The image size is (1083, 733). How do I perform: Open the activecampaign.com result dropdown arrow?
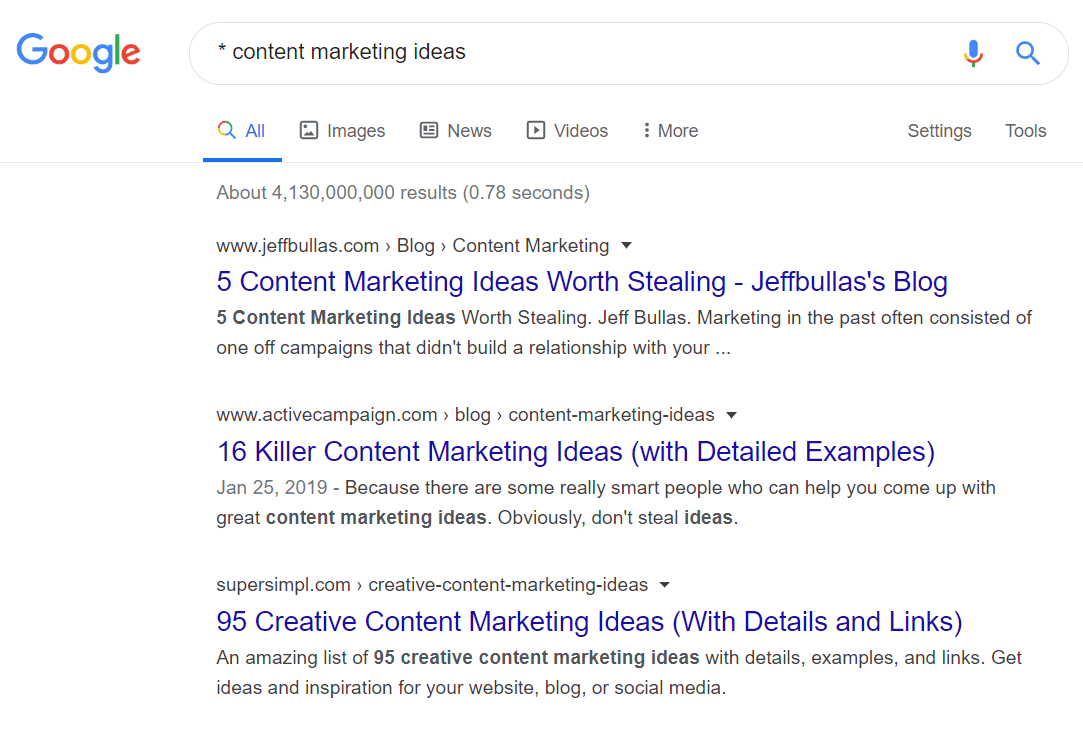point(732,414)
